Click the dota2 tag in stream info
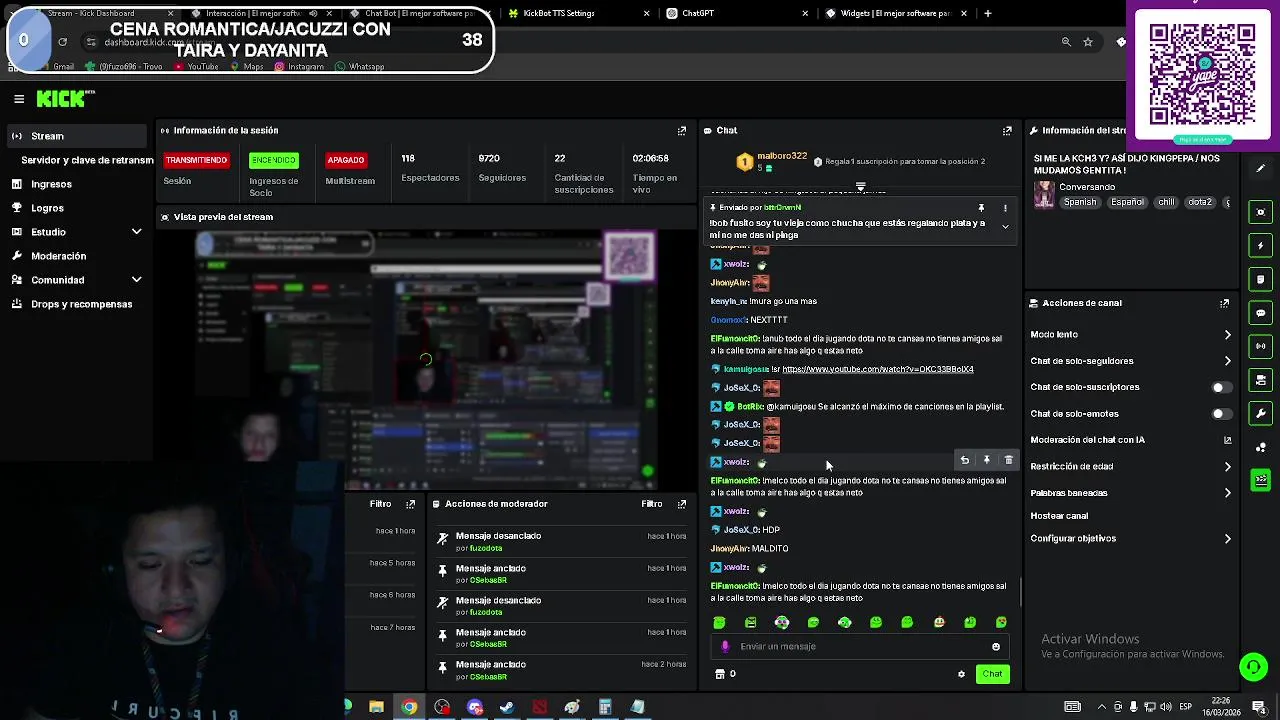 [1200, 202]
